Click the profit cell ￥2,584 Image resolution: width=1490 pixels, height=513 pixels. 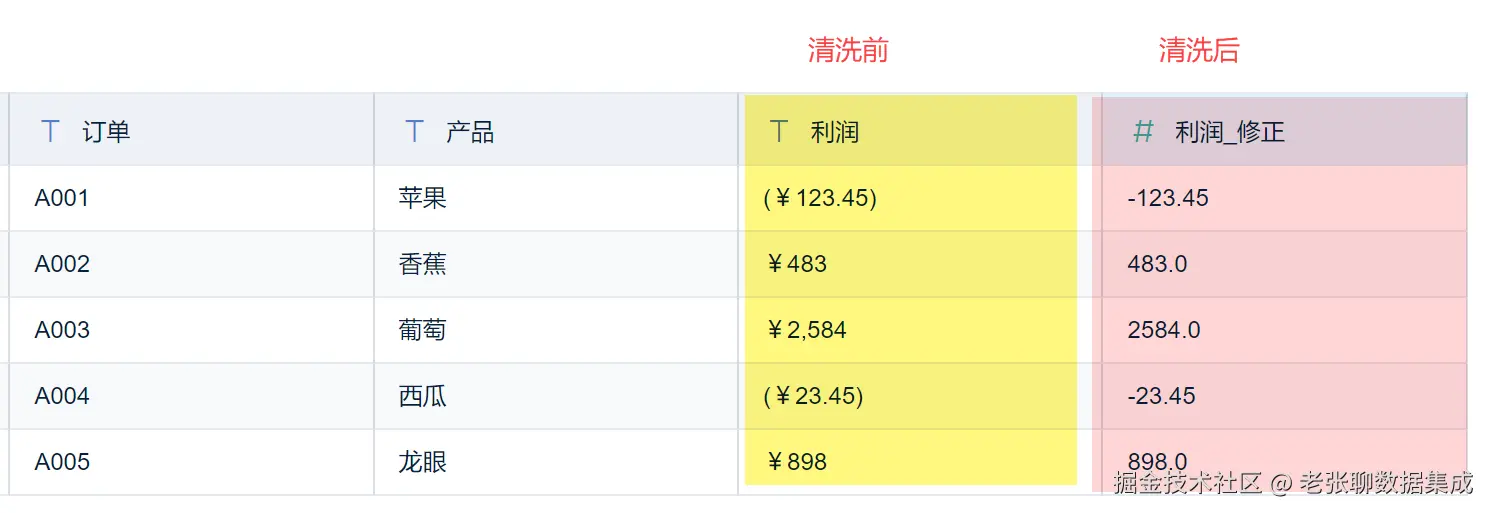[x=806, y=330]
